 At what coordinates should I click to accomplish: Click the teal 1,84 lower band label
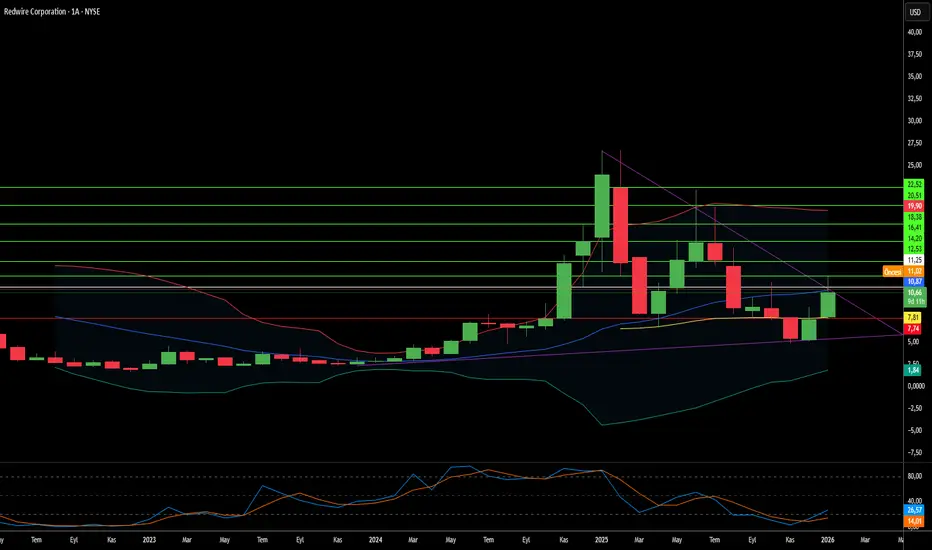(913, 370)
